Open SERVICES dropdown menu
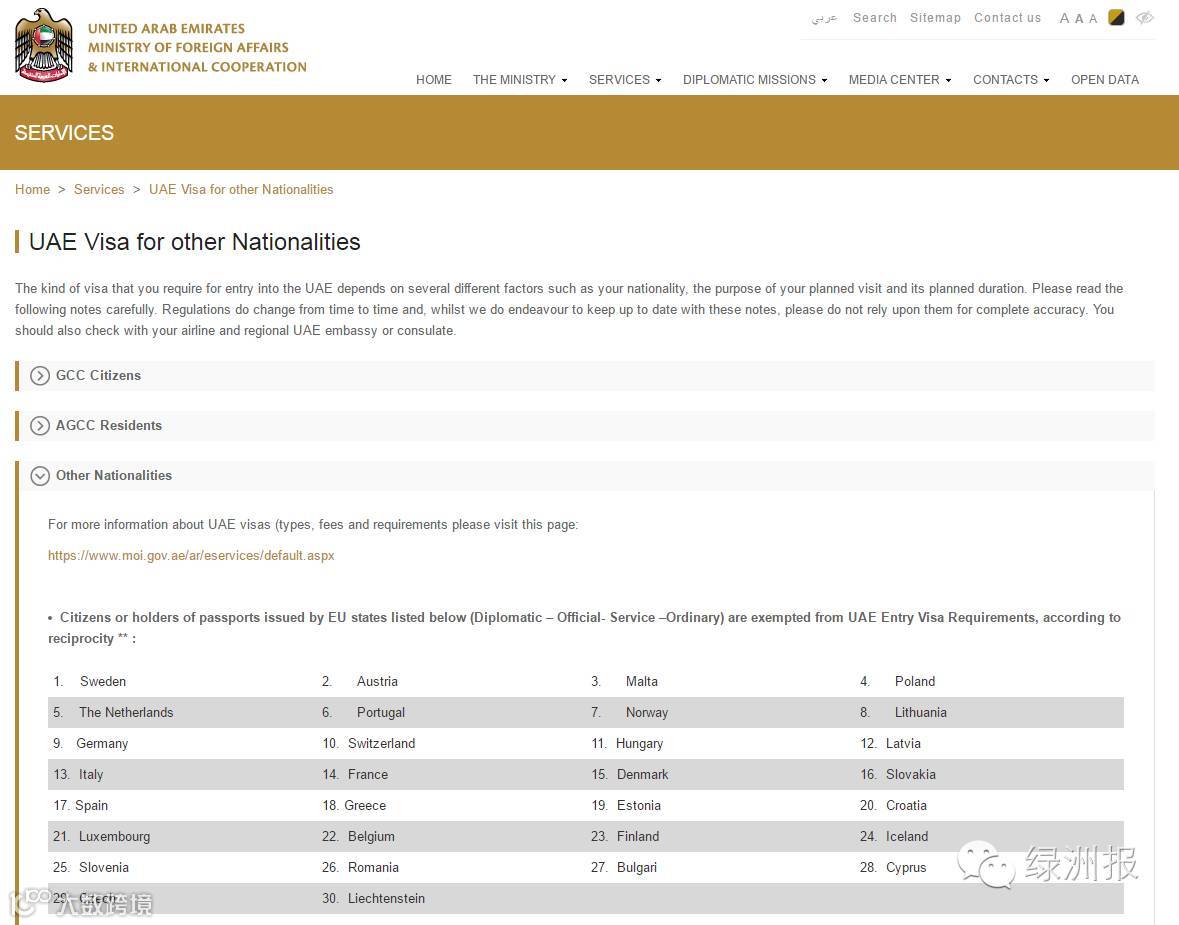Screen dimensions: 1179x925 pos(625,80)
